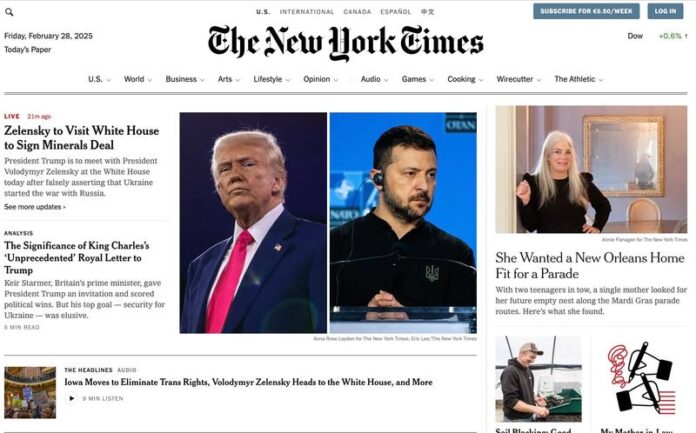Click the Log In button
The height and width of the screenshot is (433, 696).
(x=665, y=11)
